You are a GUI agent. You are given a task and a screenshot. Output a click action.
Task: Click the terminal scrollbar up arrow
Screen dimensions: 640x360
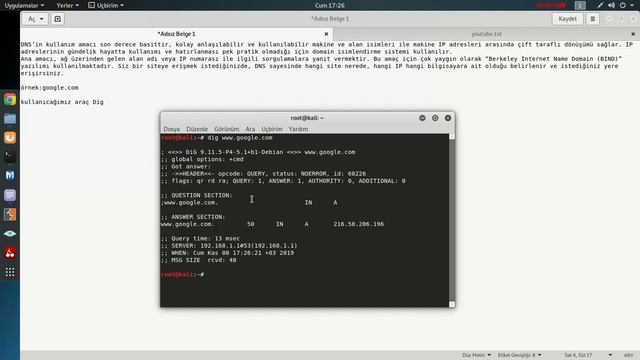pyautogui.click(x=452, y=136)
